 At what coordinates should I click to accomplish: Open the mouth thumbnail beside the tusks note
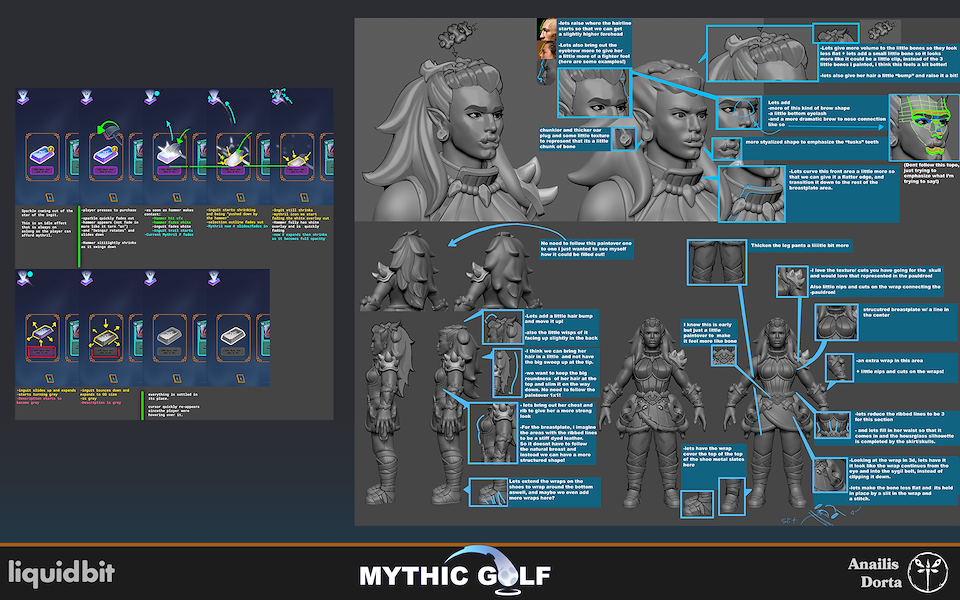[x=727, y=149]
